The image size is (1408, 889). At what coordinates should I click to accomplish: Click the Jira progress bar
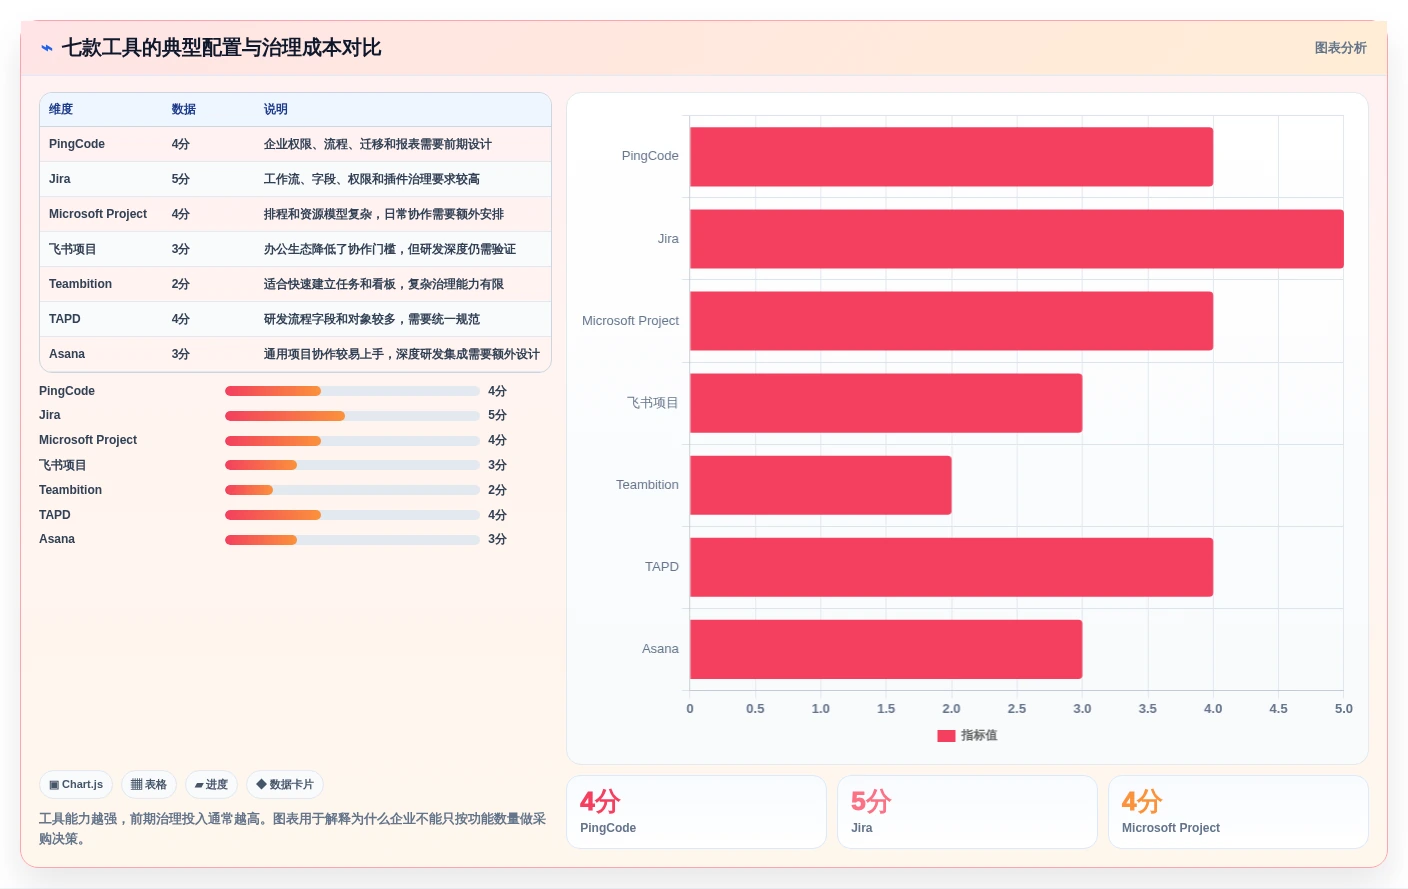tap(352, 416)
